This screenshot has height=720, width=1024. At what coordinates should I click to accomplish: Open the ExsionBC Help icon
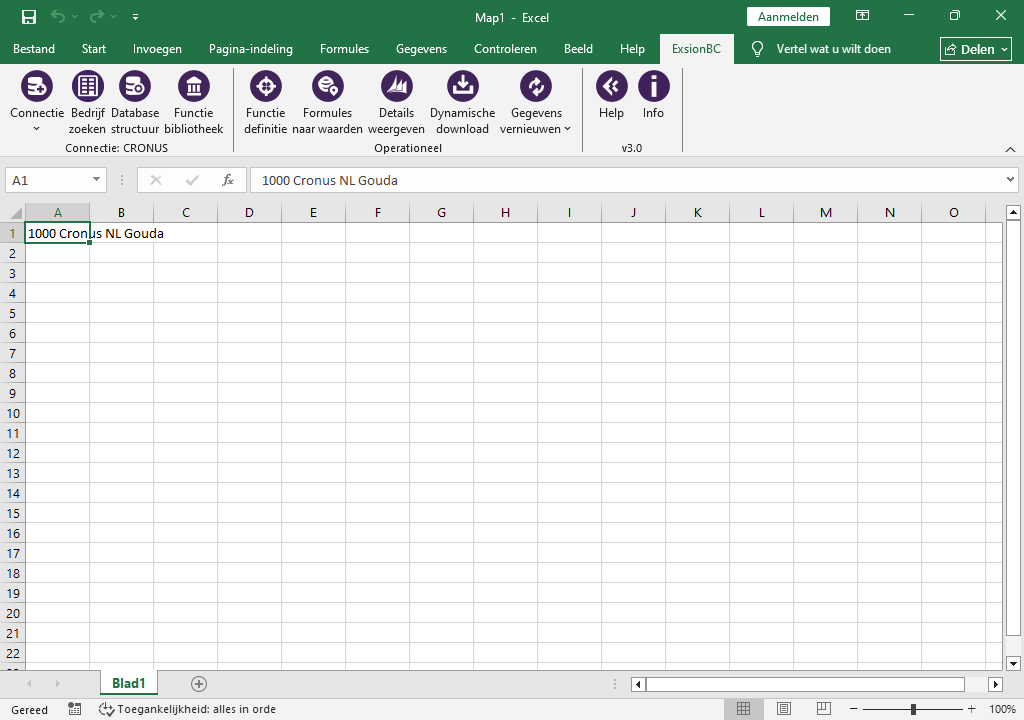[611, 86]
